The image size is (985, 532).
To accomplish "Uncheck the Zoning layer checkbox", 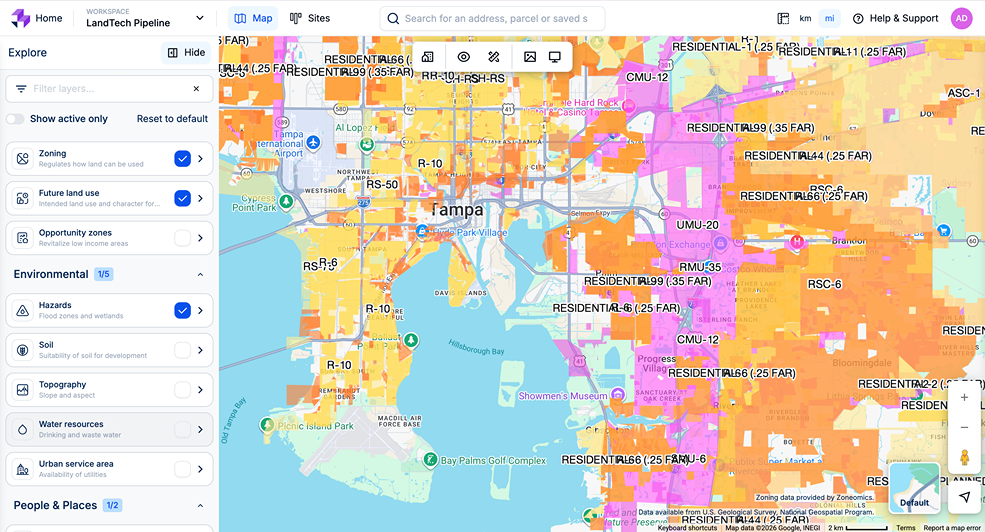I will pos(182,159).
